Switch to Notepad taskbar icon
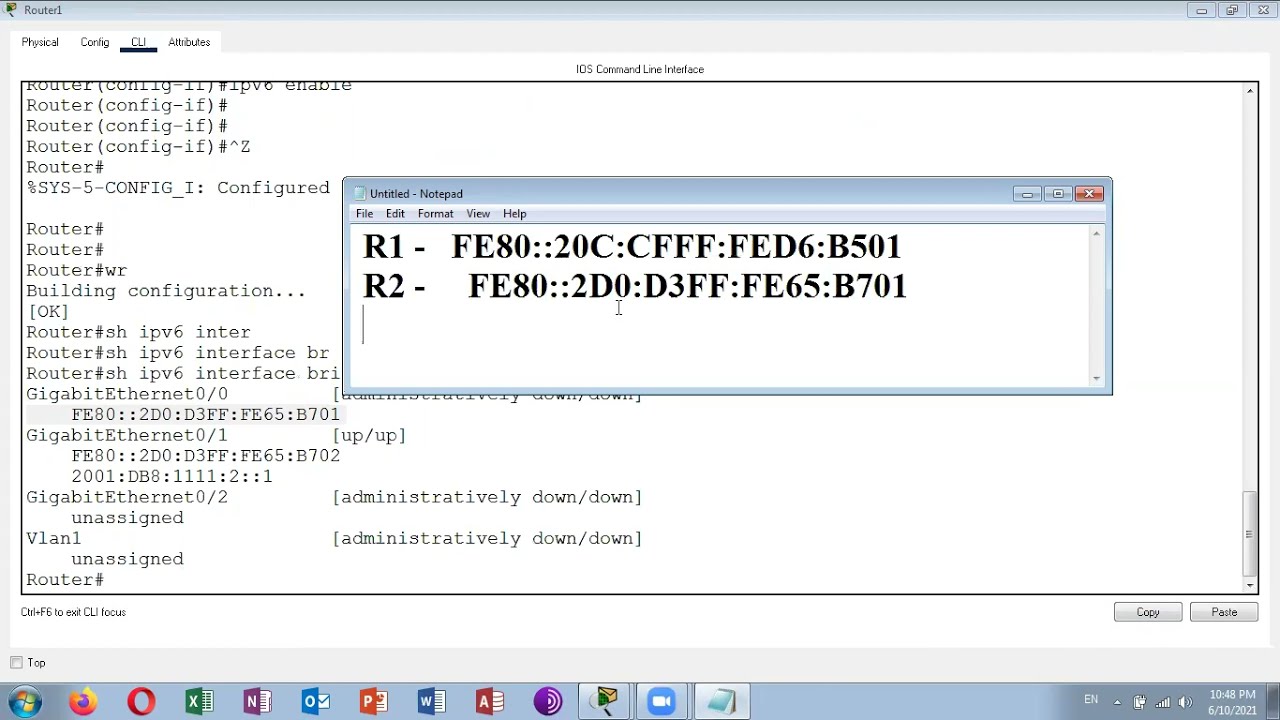Viewport: 1280px width, 720px height. tap(720, 701)
